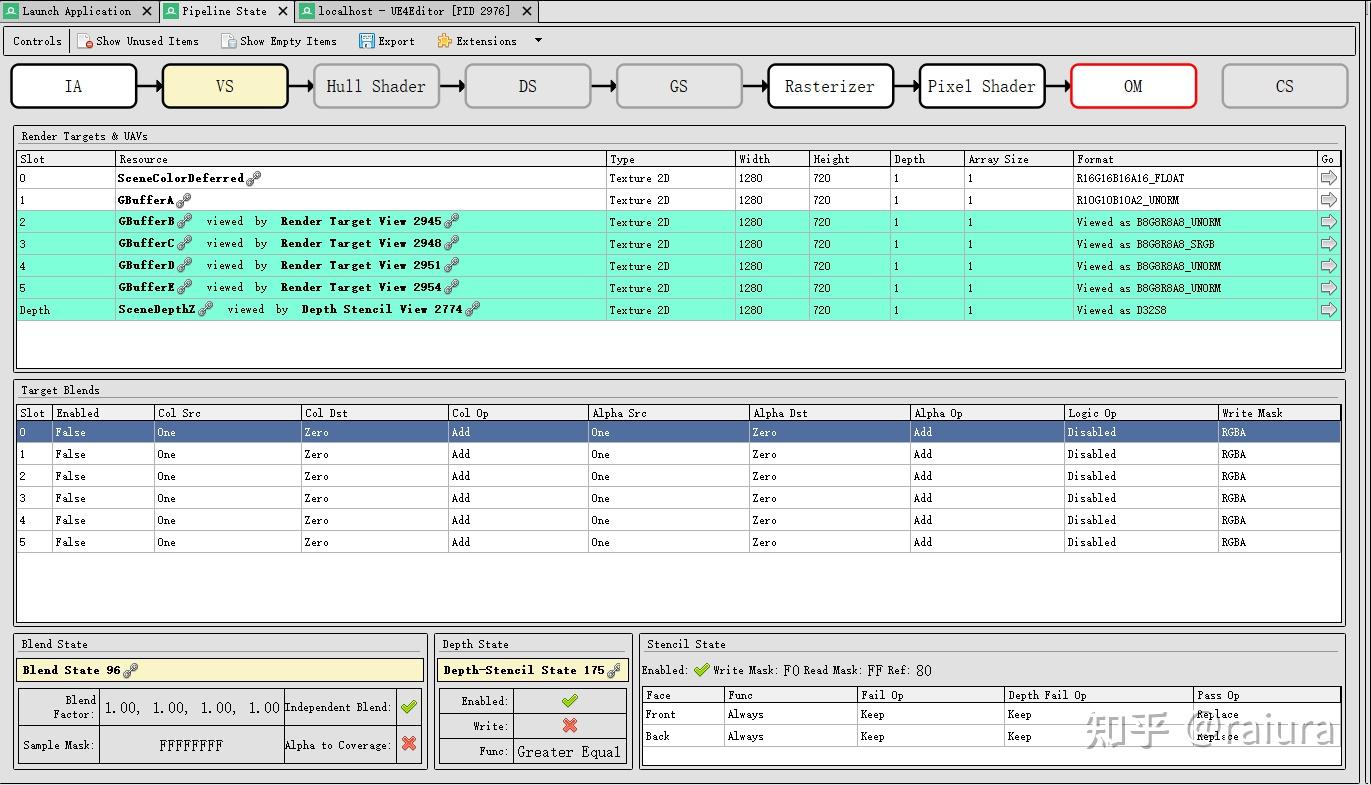Click the Independent Blend checkmark
The image size is (1371, 785).
click(x=408, y=707)
